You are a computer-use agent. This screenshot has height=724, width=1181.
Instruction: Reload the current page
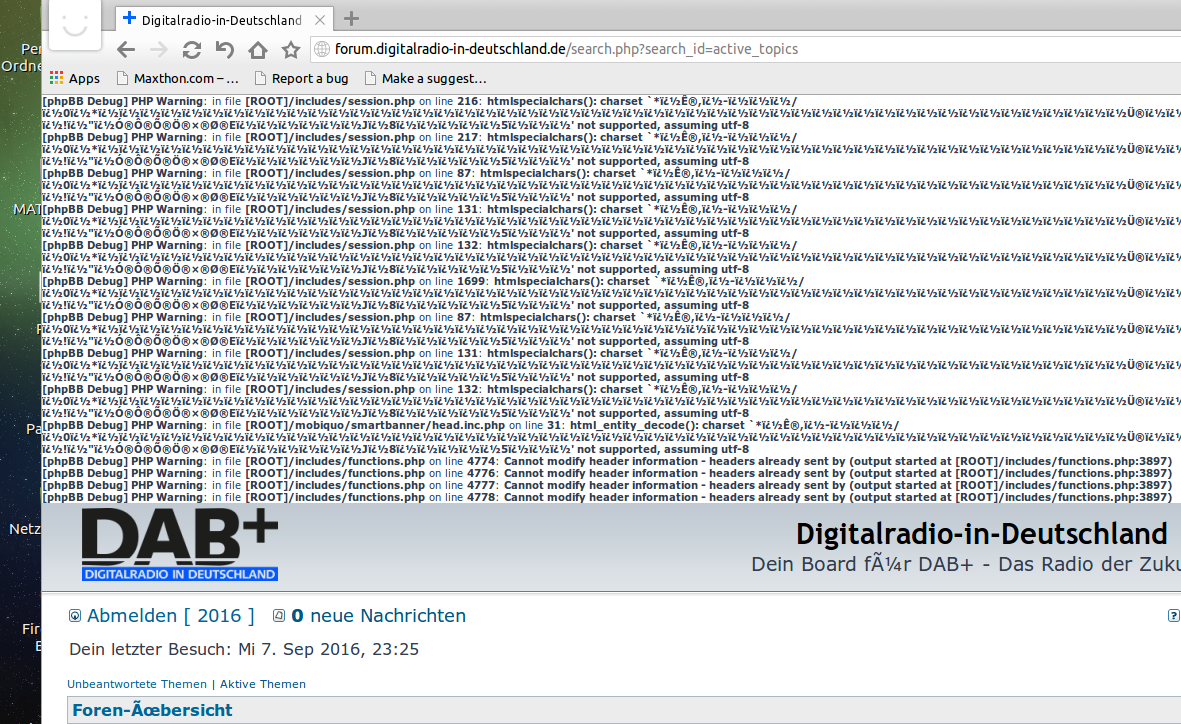coord(192,50)
